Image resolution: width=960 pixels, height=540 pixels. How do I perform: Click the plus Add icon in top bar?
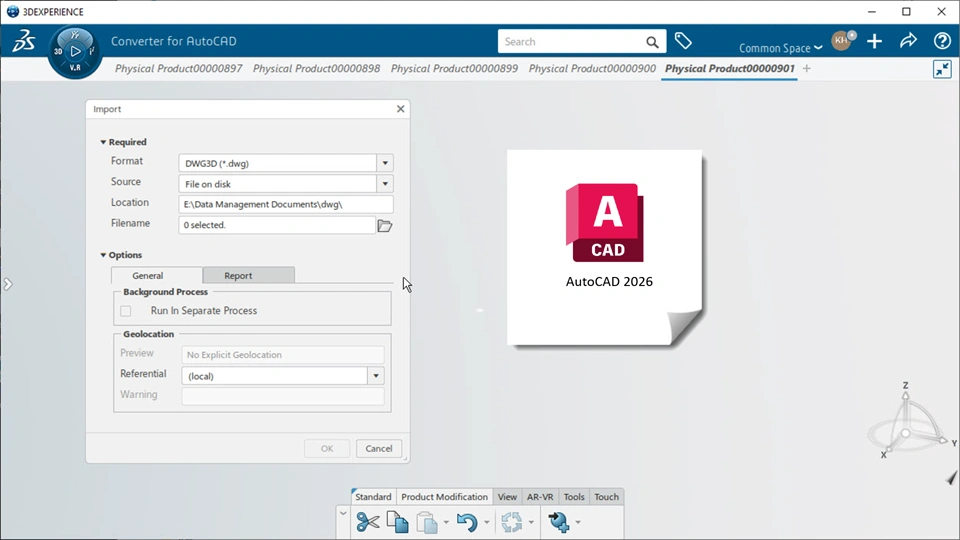point(874,41)
